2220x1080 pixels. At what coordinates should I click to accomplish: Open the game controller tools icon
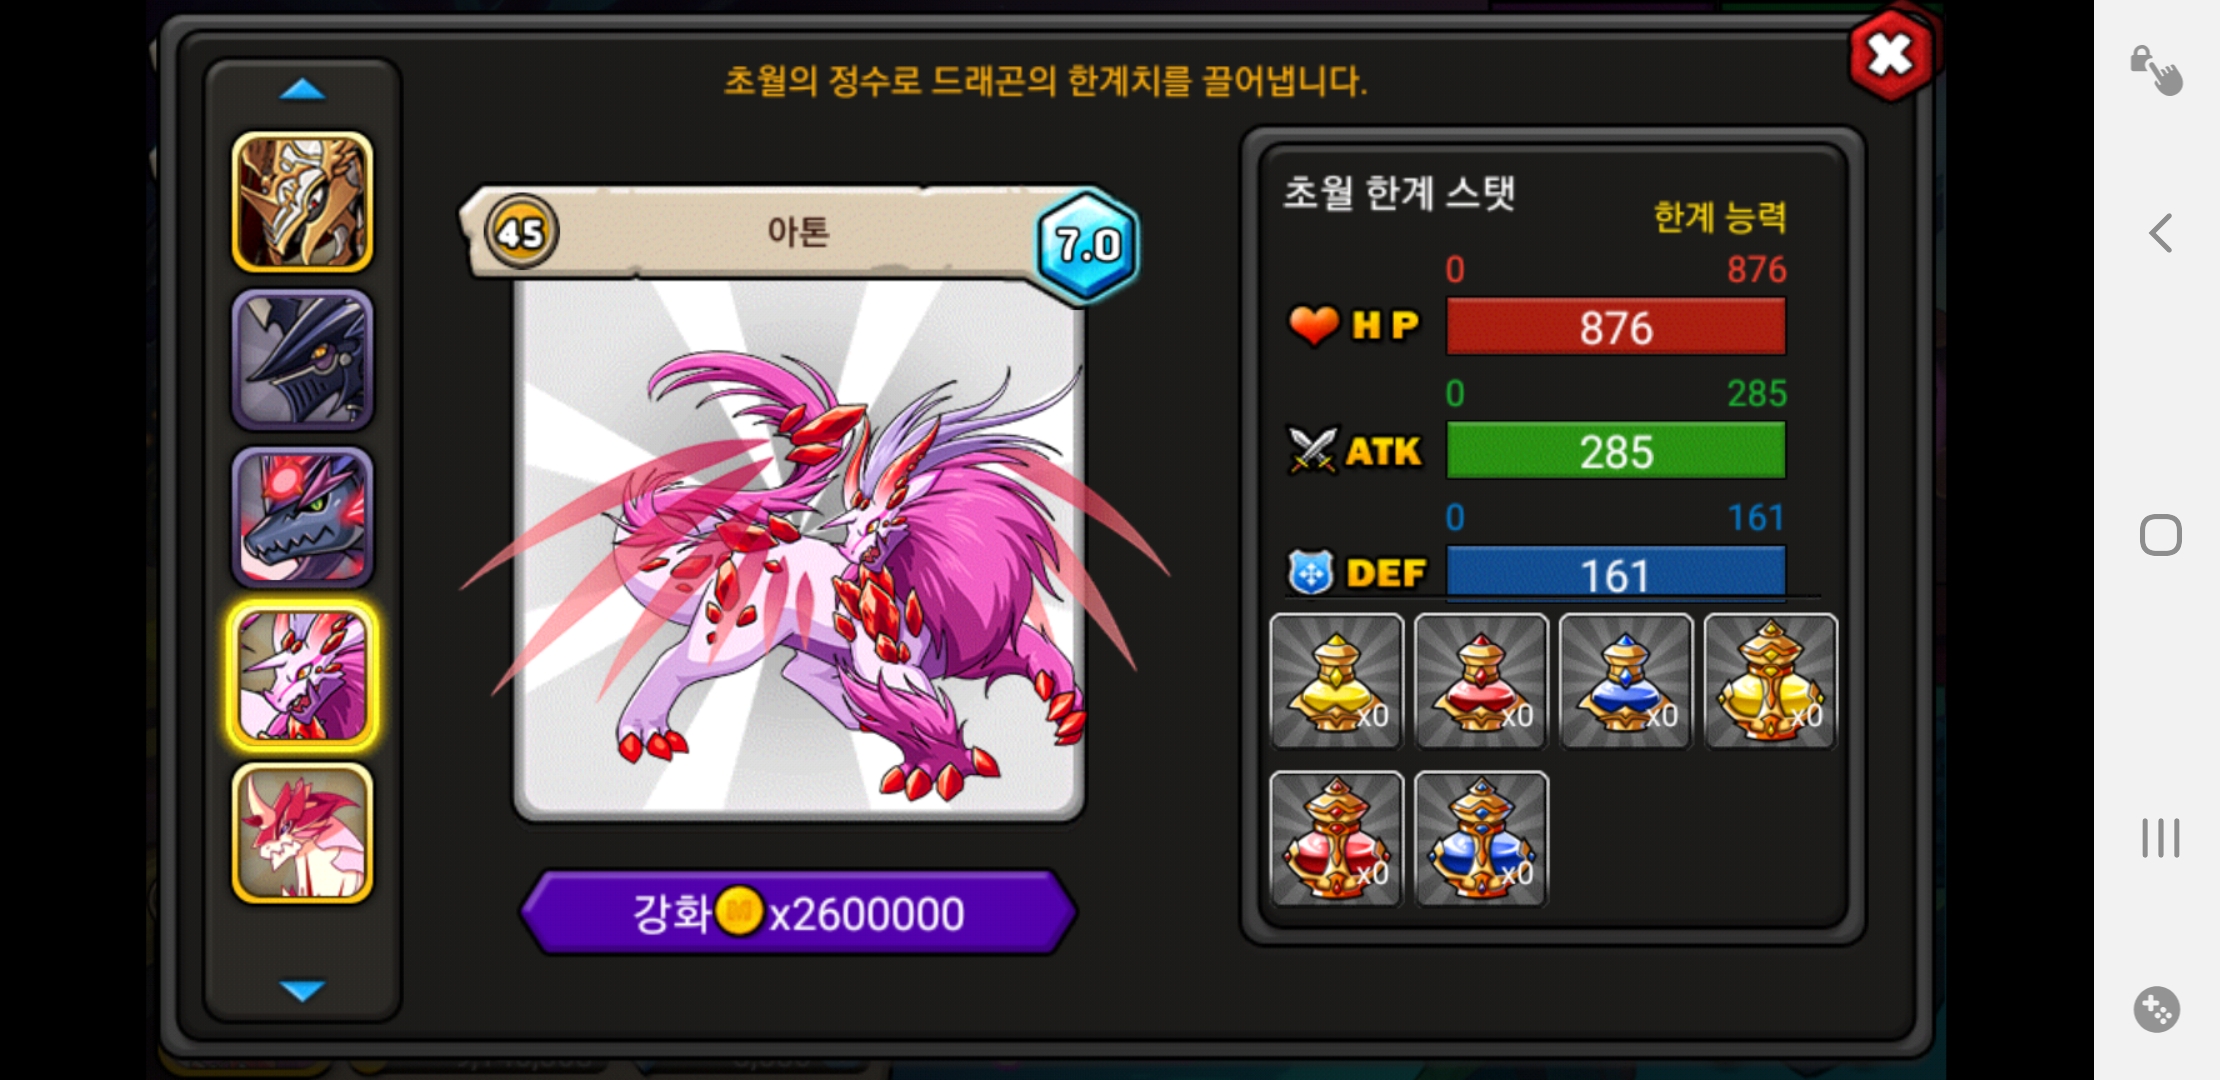[2156, 1009]
